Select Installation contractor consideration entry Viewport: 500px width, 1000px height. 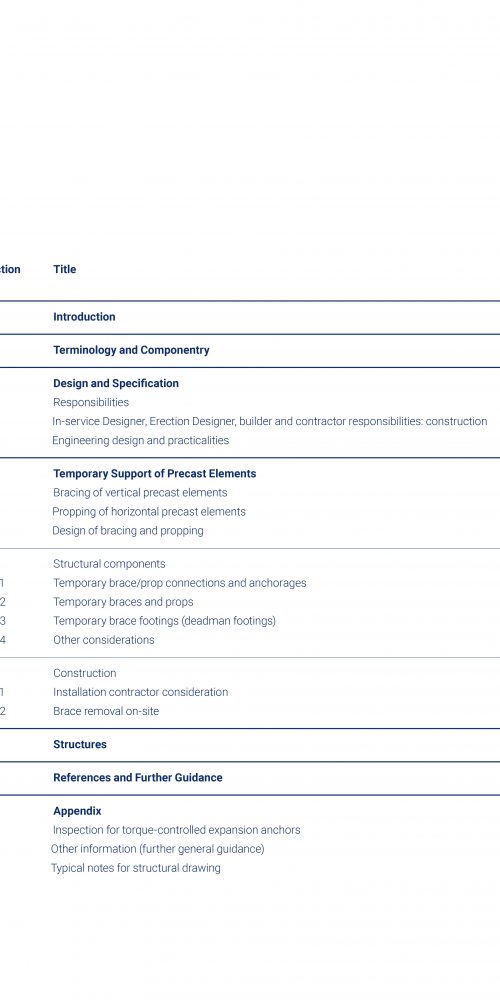pos(140,692)
